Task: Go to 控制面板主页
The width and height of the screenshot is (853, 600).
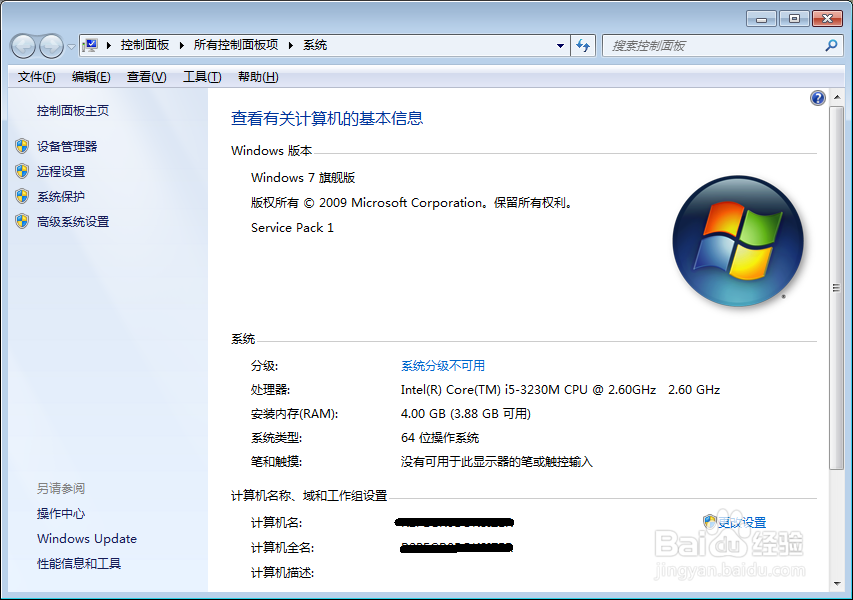Action: 73,111
